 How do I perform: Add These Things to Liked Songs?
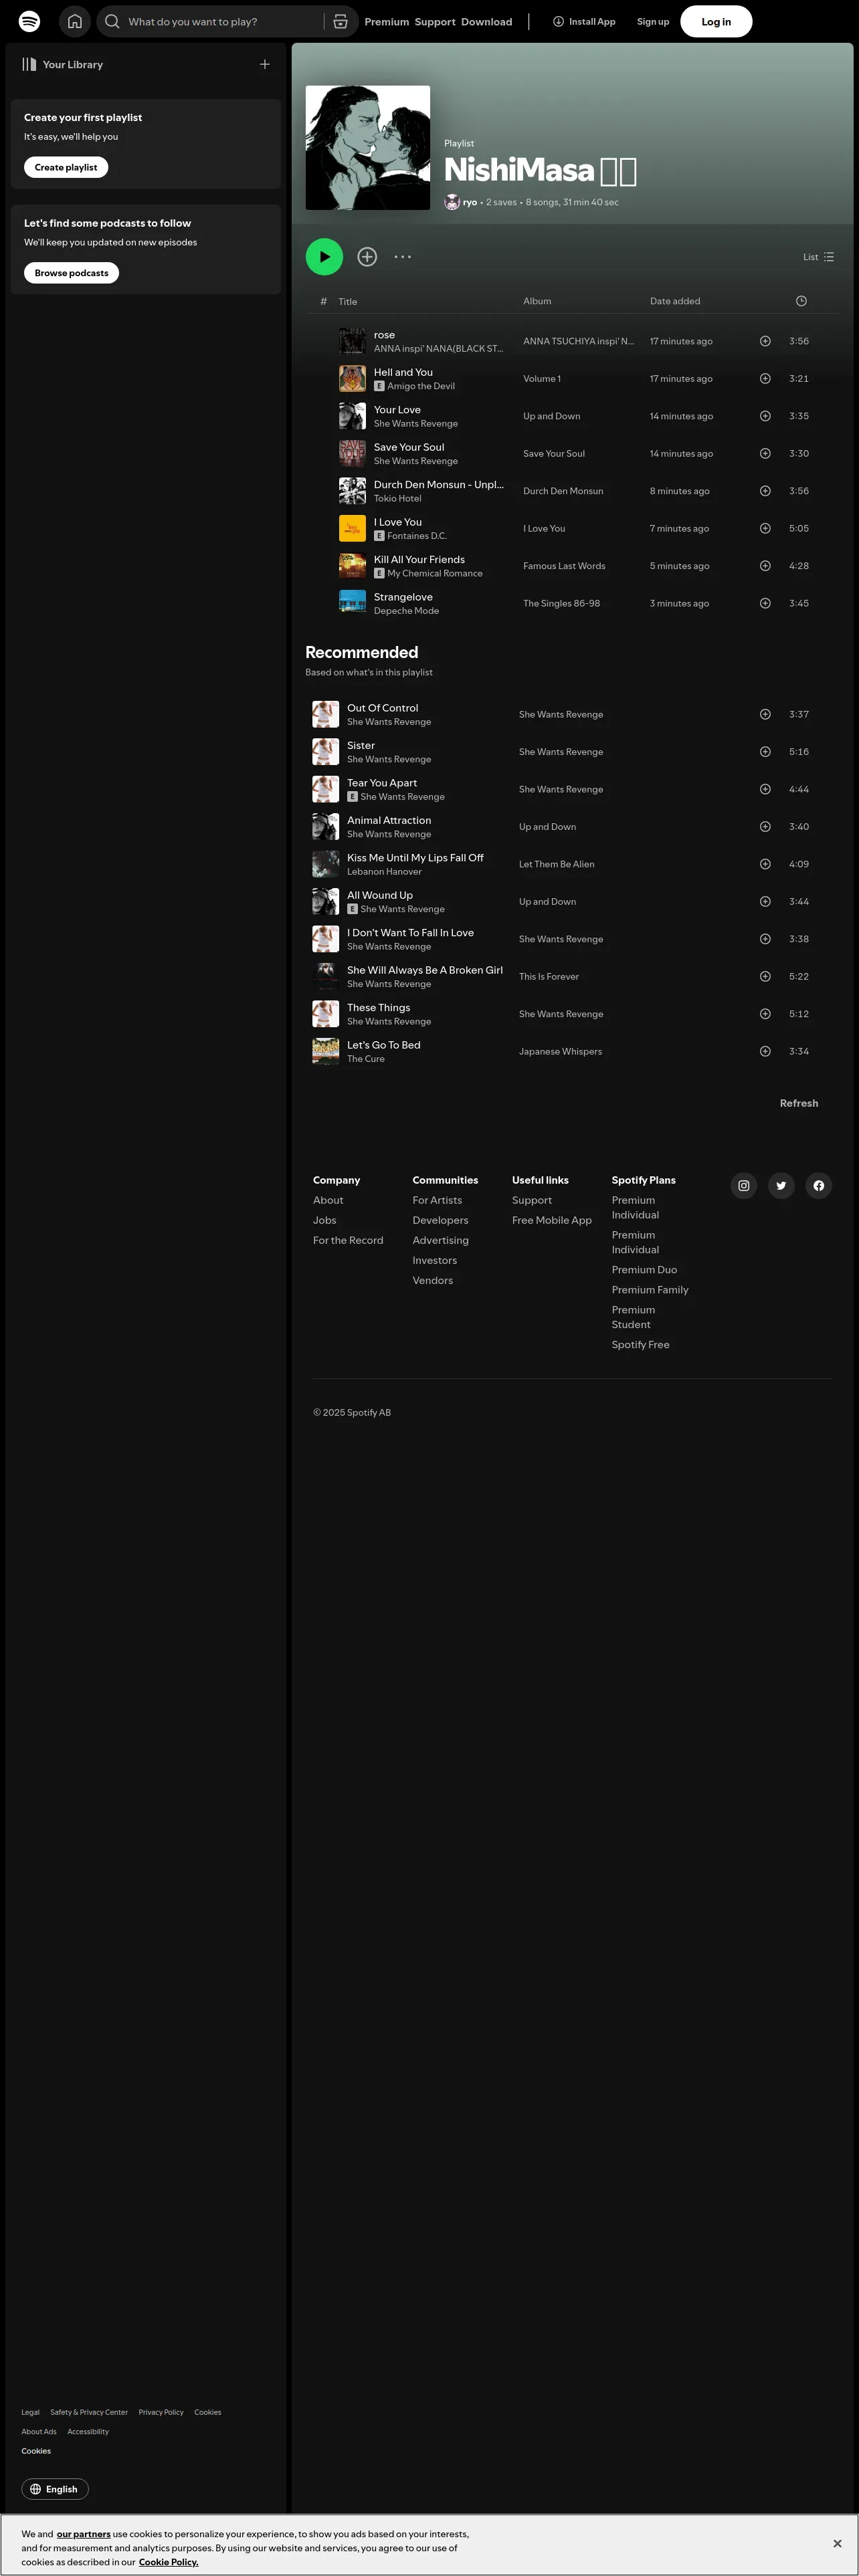pos(765,1014)
